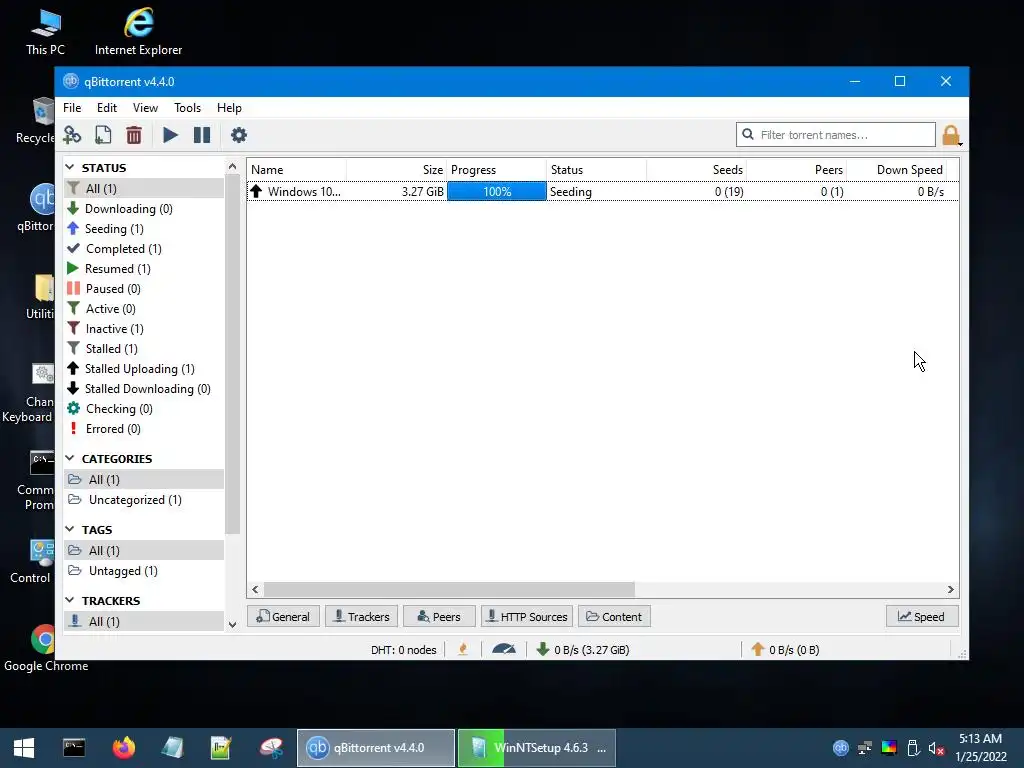The width and height of the screenshot is (1024, 768).
Task: Click the connection status flame icon
Action: [x=463, y=650]
